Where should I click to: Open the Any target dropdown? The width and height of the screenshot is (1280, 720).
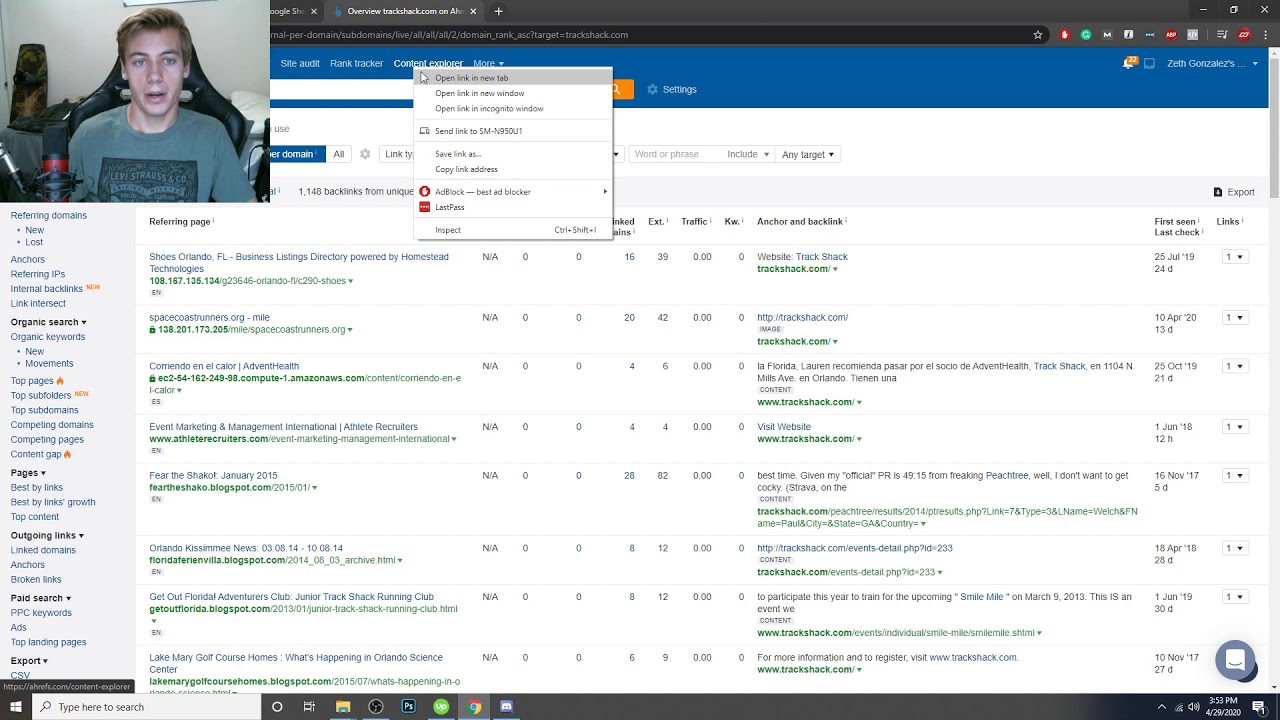tap(807, 154)
